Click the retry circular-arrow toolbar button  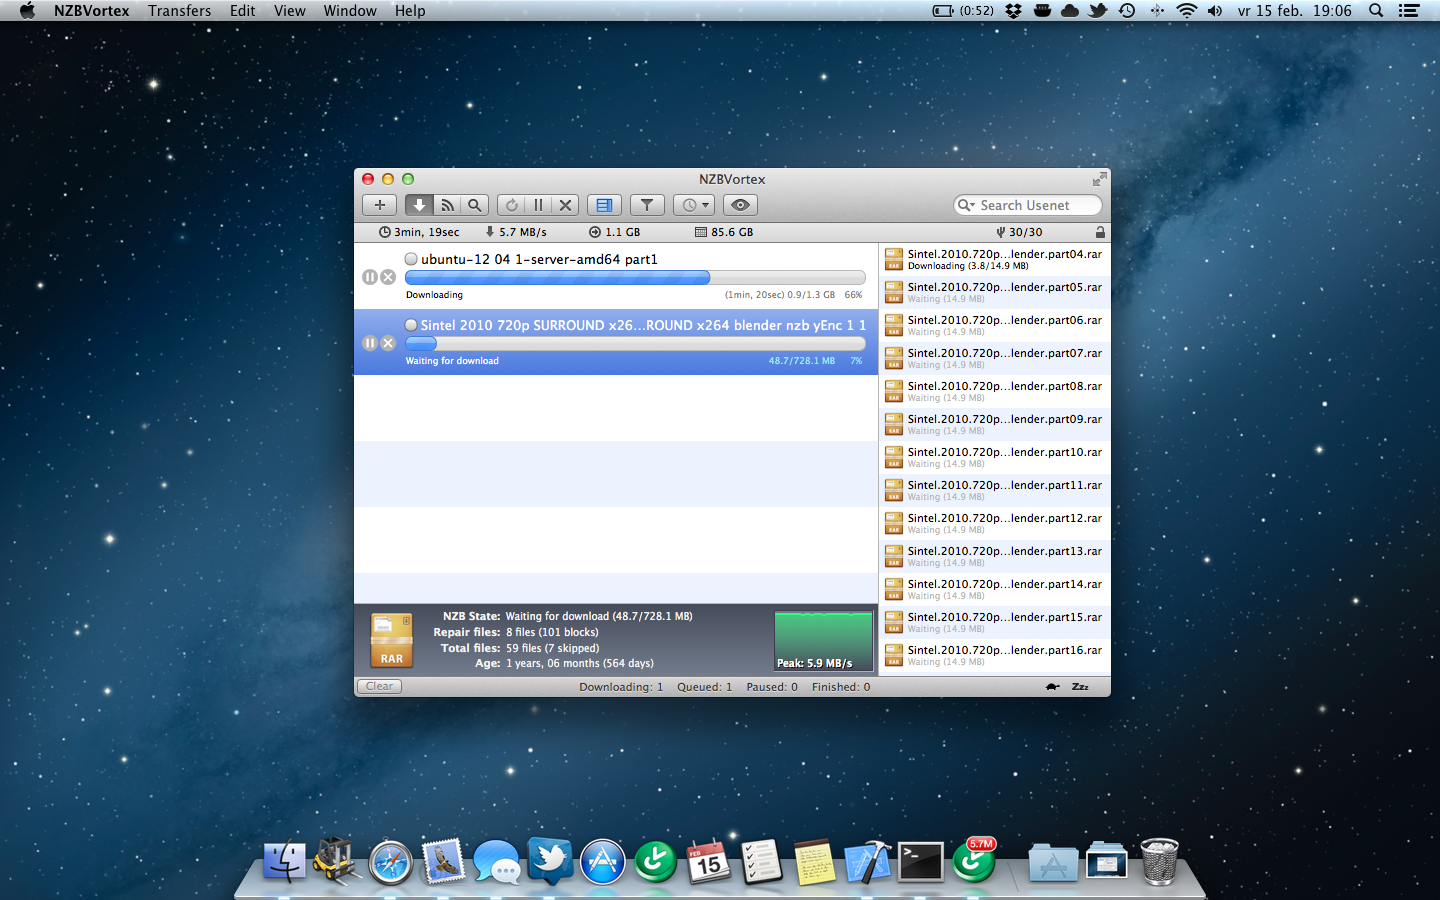coord(511,205)
